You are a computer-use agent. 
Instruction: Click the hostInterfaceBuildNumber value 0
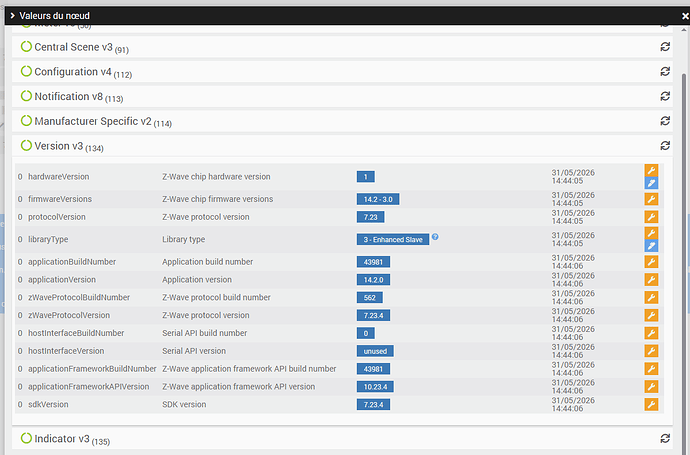366,333
